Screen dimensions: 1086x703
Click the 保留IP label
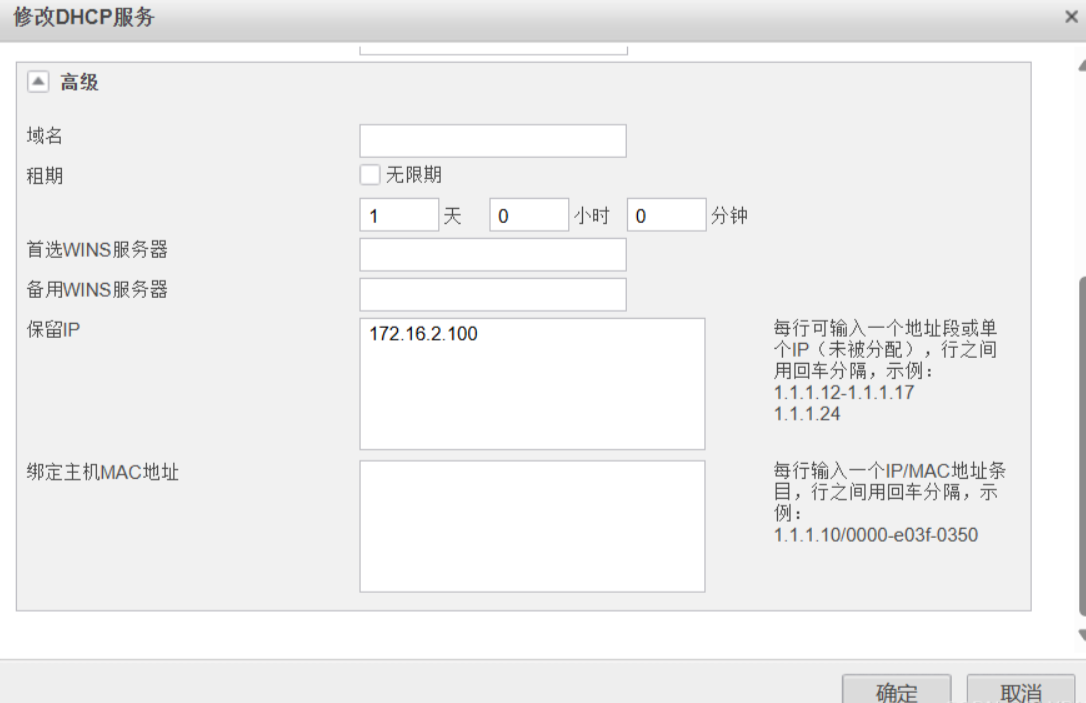[x=53, y=330]
